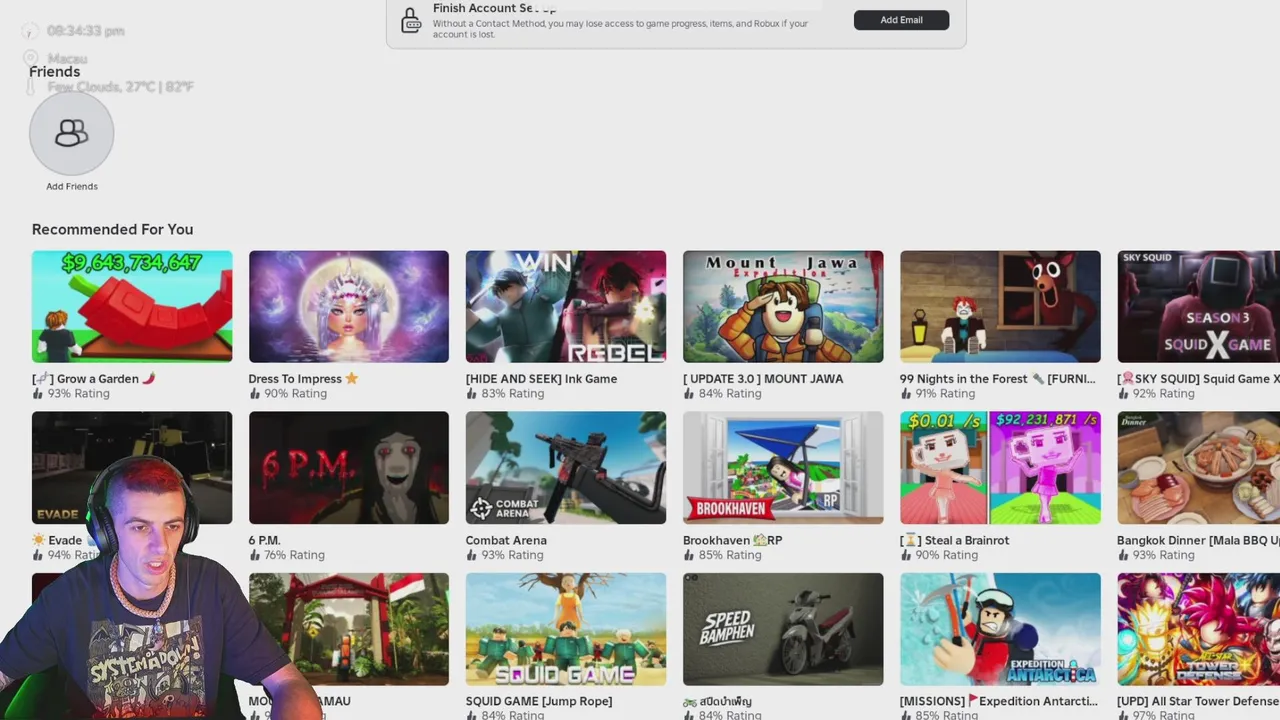Open the All Star Tower Defense thumbnail
The image size is (1280, 720).
(x=1198, y=629)
